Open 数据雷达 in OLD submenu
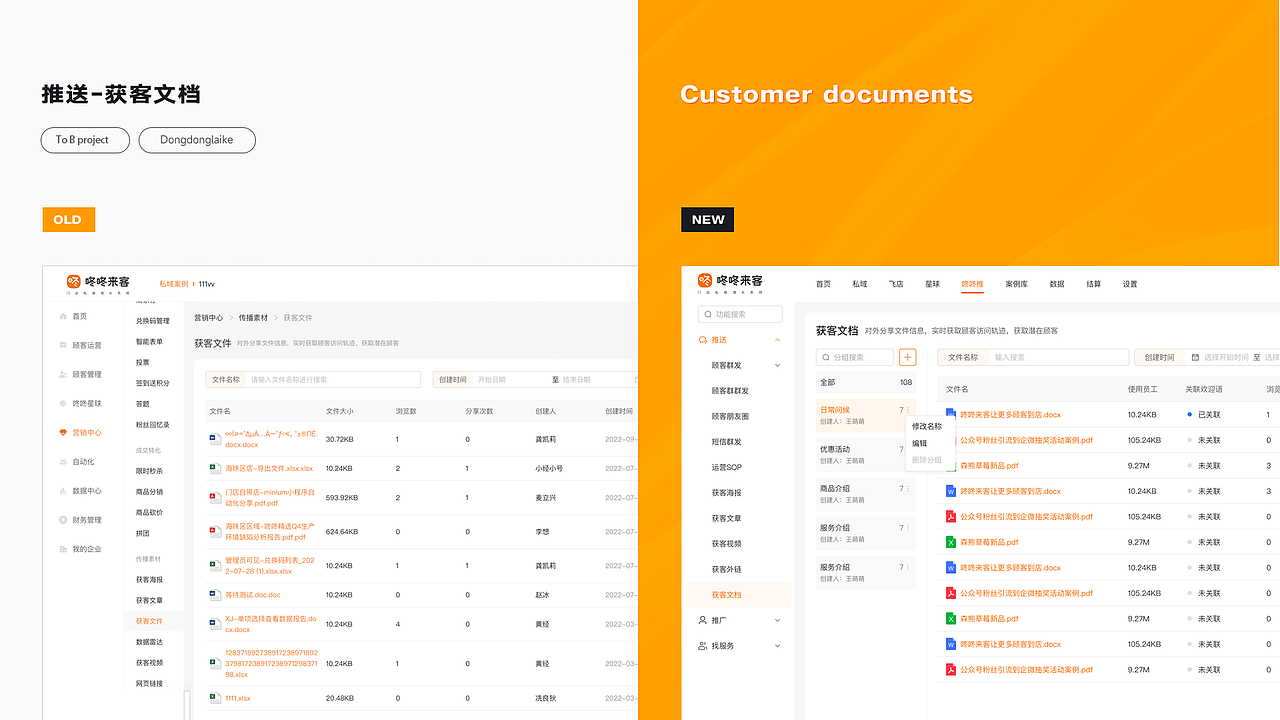1280x720 pixels. [149, 642]
